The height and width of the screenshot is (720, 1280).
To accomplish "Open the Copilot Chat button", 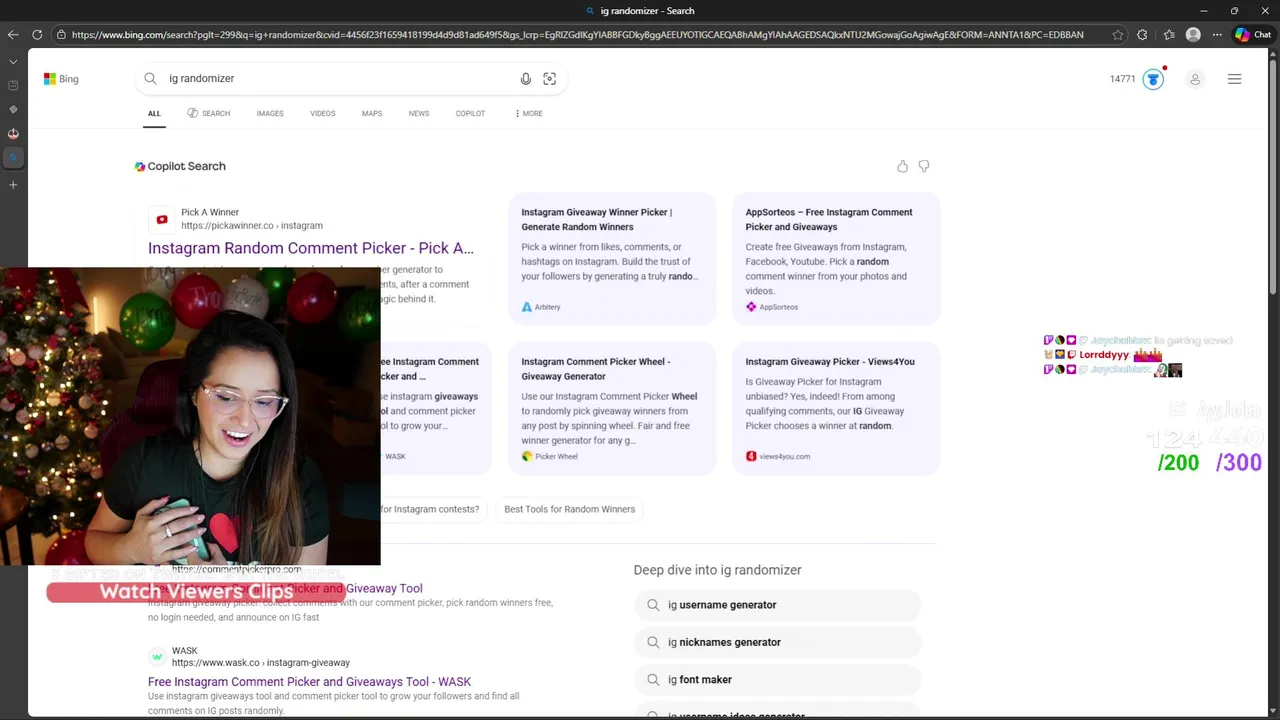I will (x=1253, y=35).
